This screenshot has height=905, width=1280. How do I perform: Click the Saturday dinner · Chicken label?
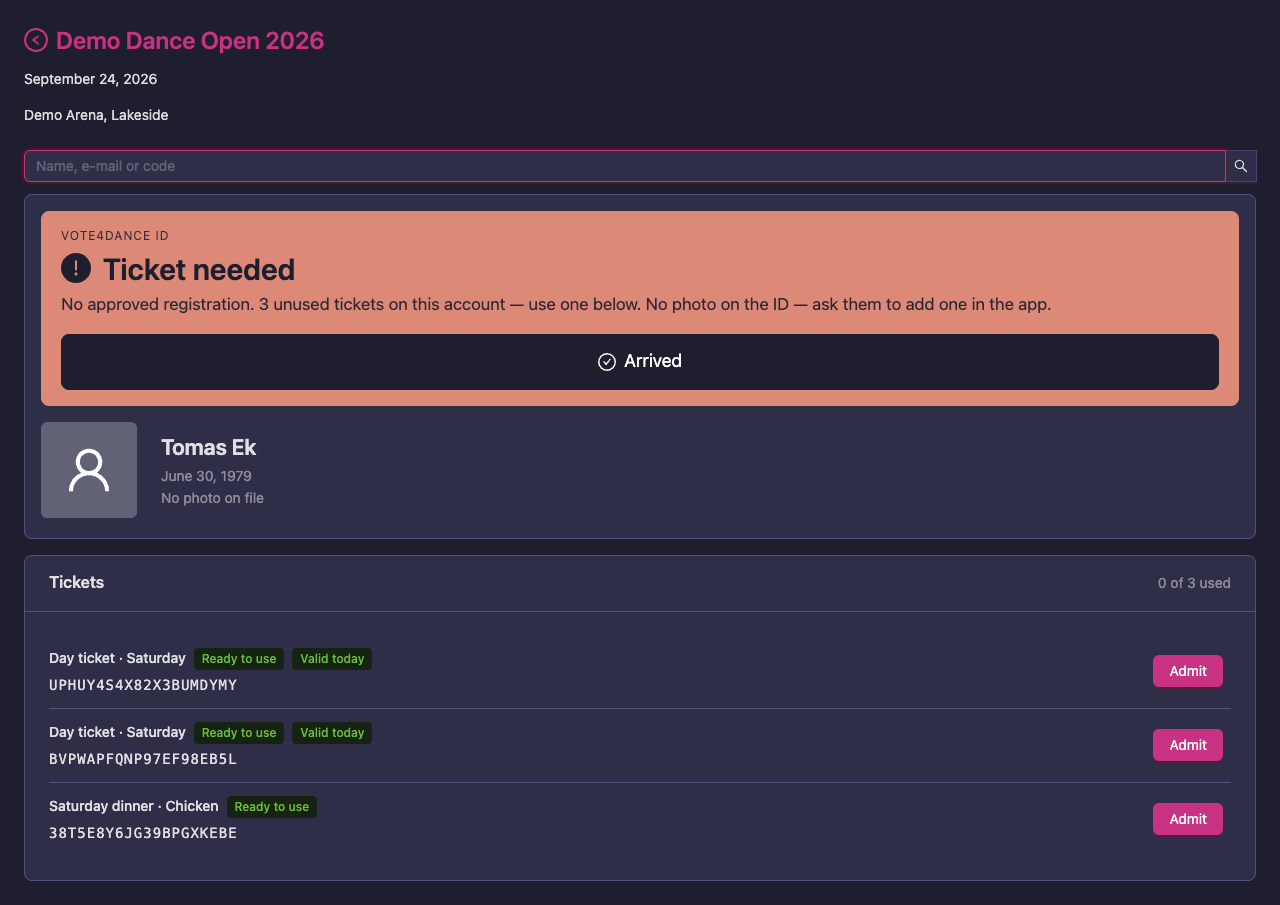click(x=134, y=806)
